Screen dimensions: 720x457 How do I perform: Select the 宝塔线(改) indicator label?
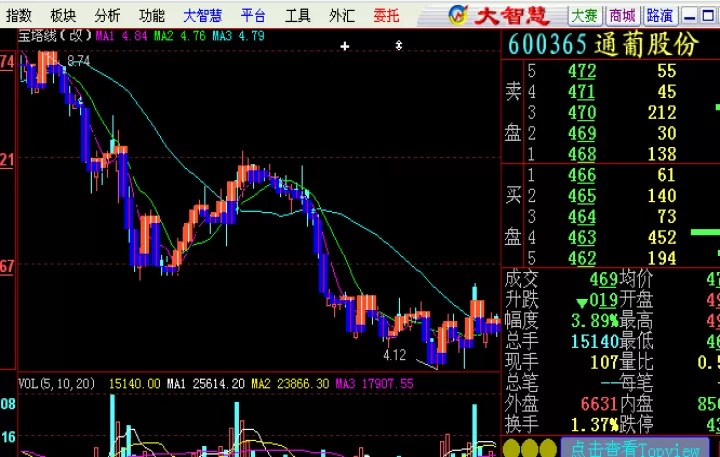click(55, 35)
